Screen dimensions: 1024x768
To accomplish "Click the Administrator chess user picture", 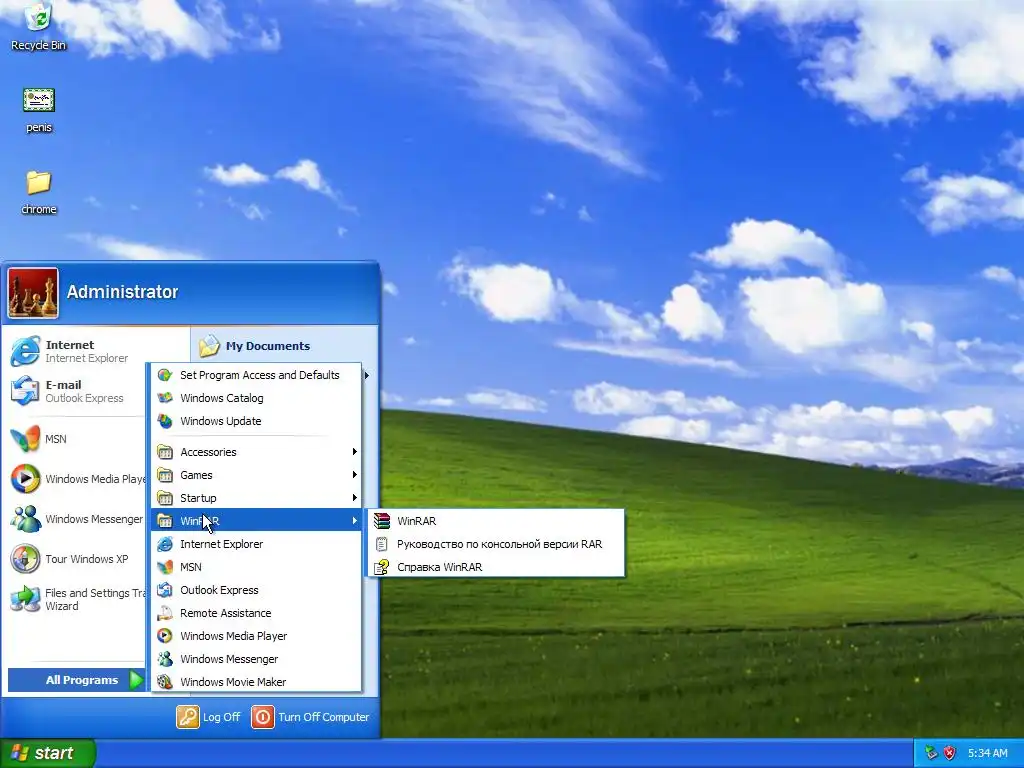I will (x=33, y=293).
